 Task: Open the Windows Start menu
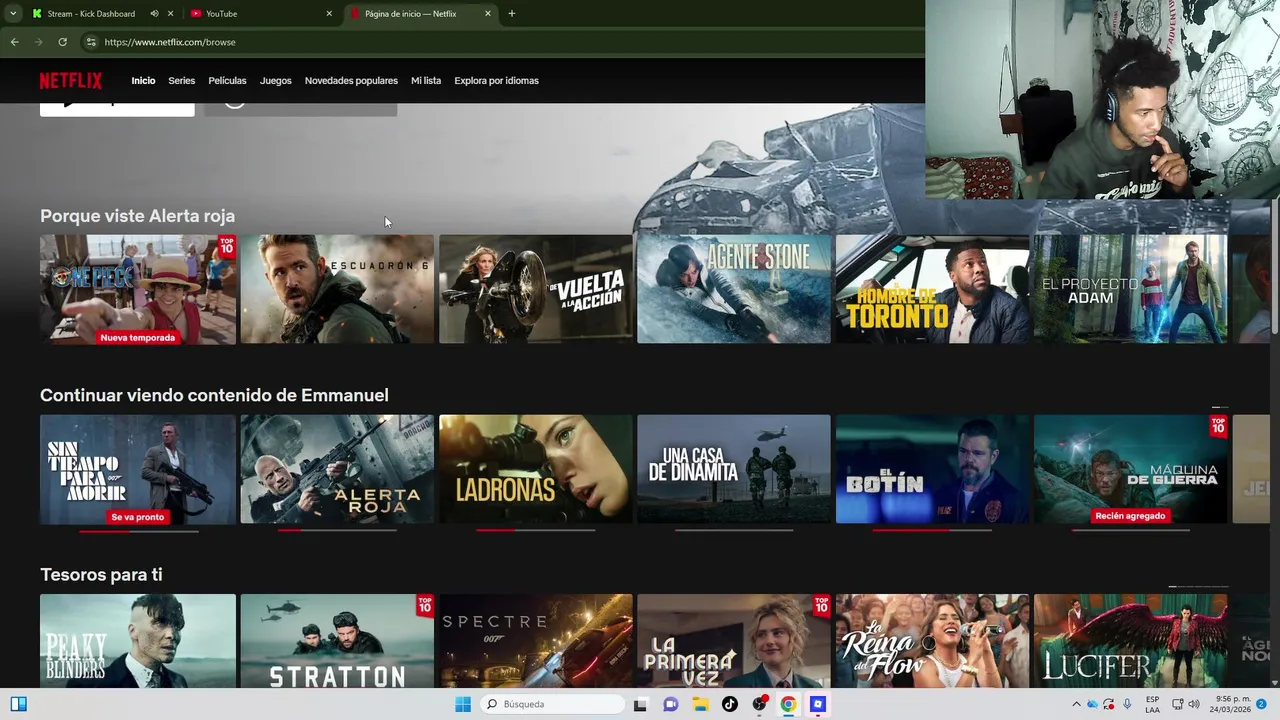[x=463, y=704]
